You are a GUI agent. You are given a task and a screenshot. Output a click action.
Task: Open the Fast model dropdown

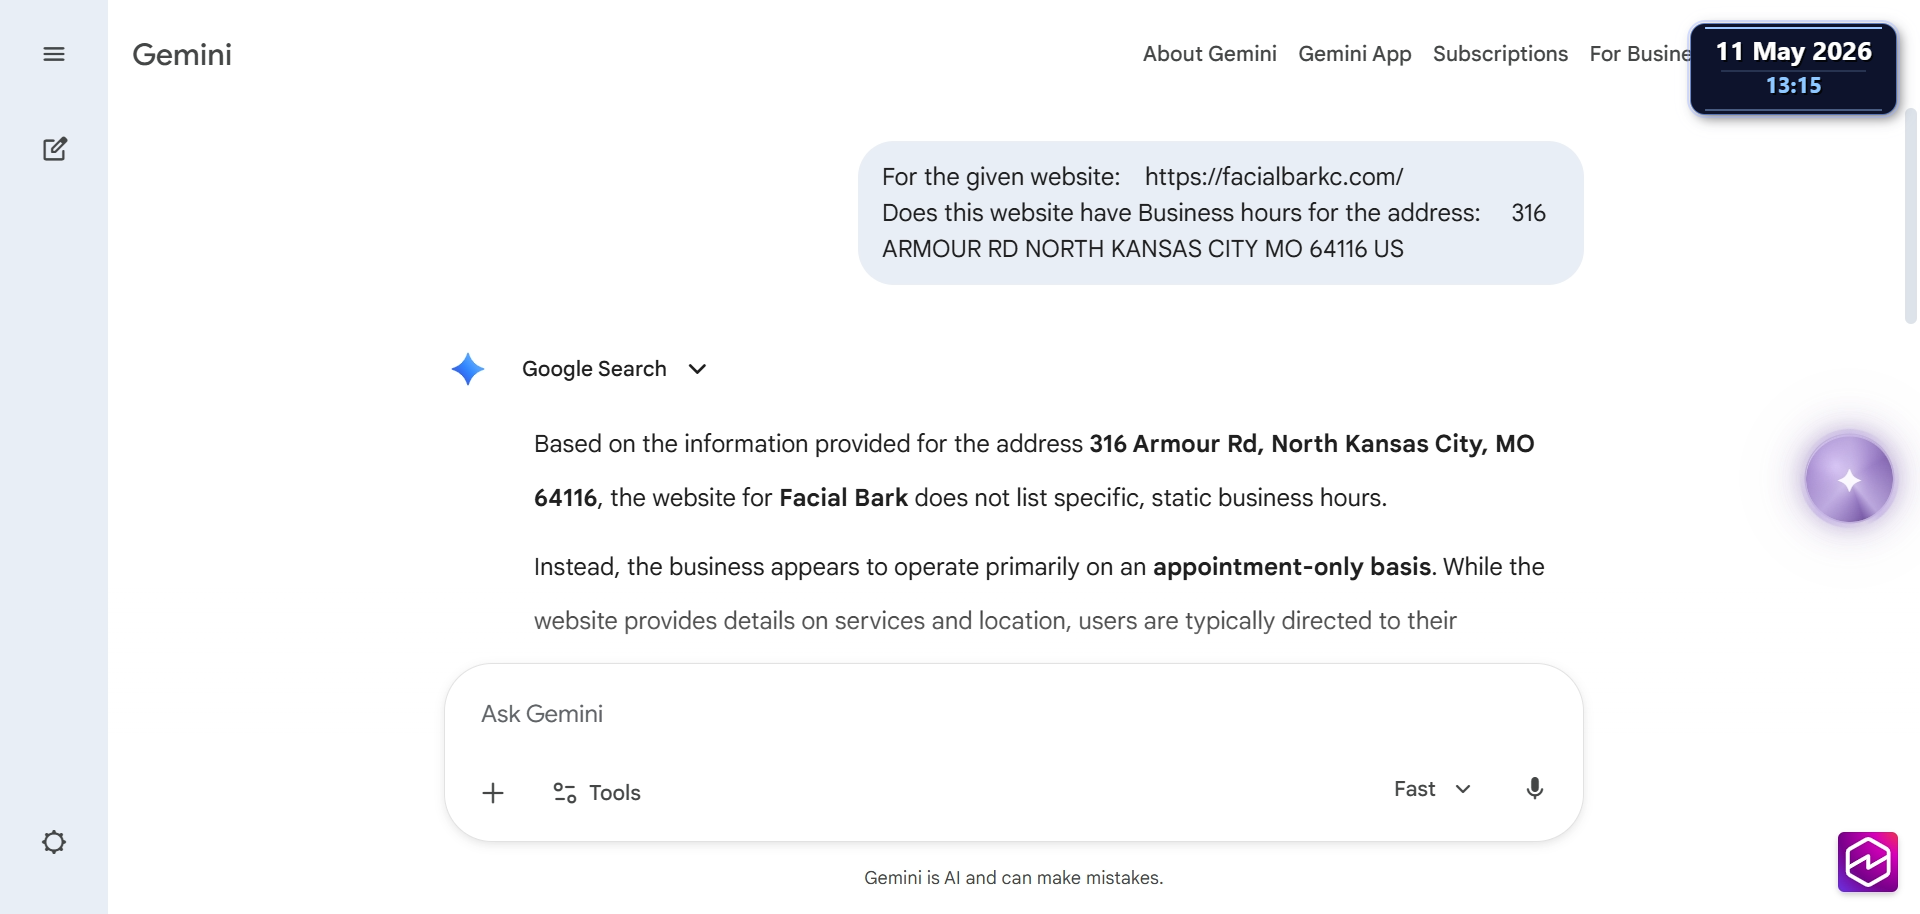click(x=1432, y=789)
